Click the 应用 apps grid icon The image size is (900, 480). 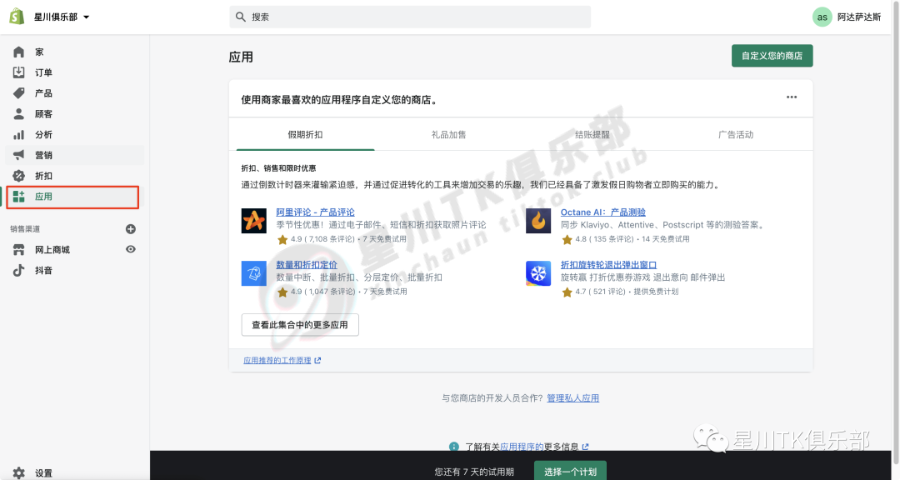point(19,196)
